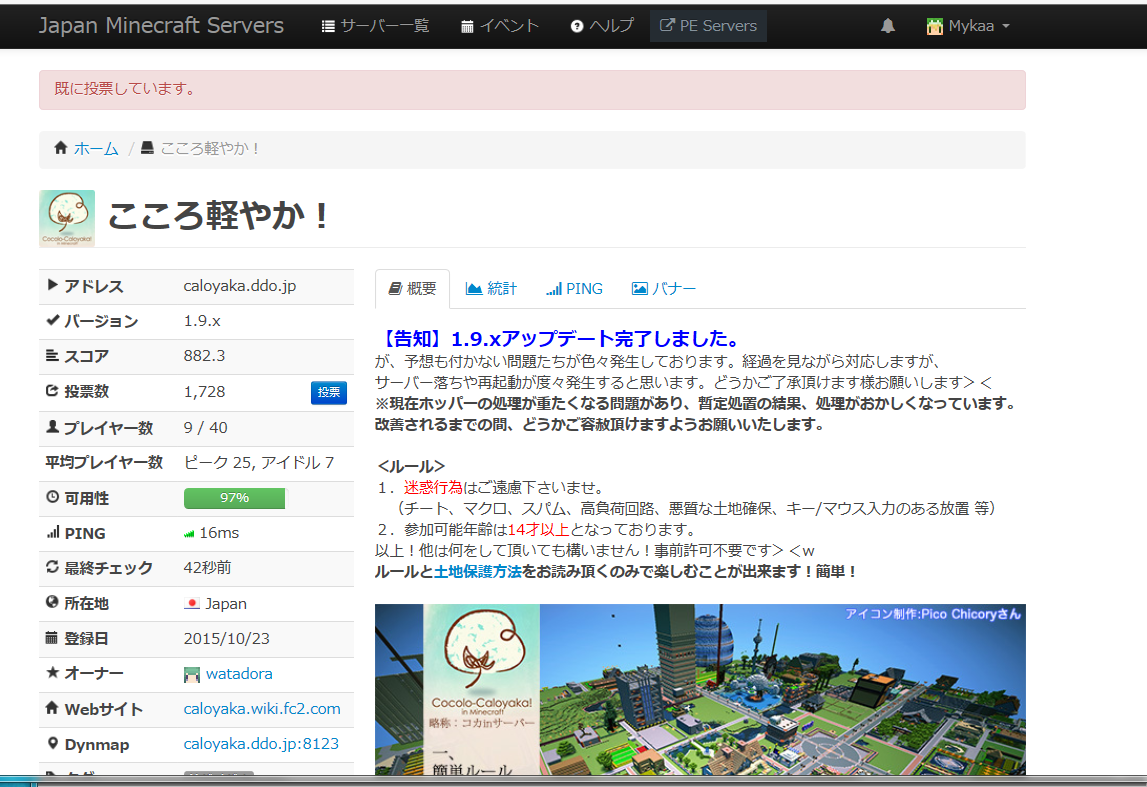Click the red 迷惑行為 rule text

[433, 488]
